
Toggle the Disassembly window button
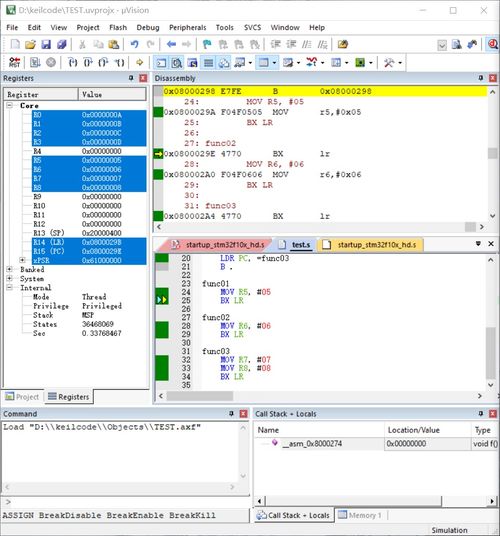[177, 63]
